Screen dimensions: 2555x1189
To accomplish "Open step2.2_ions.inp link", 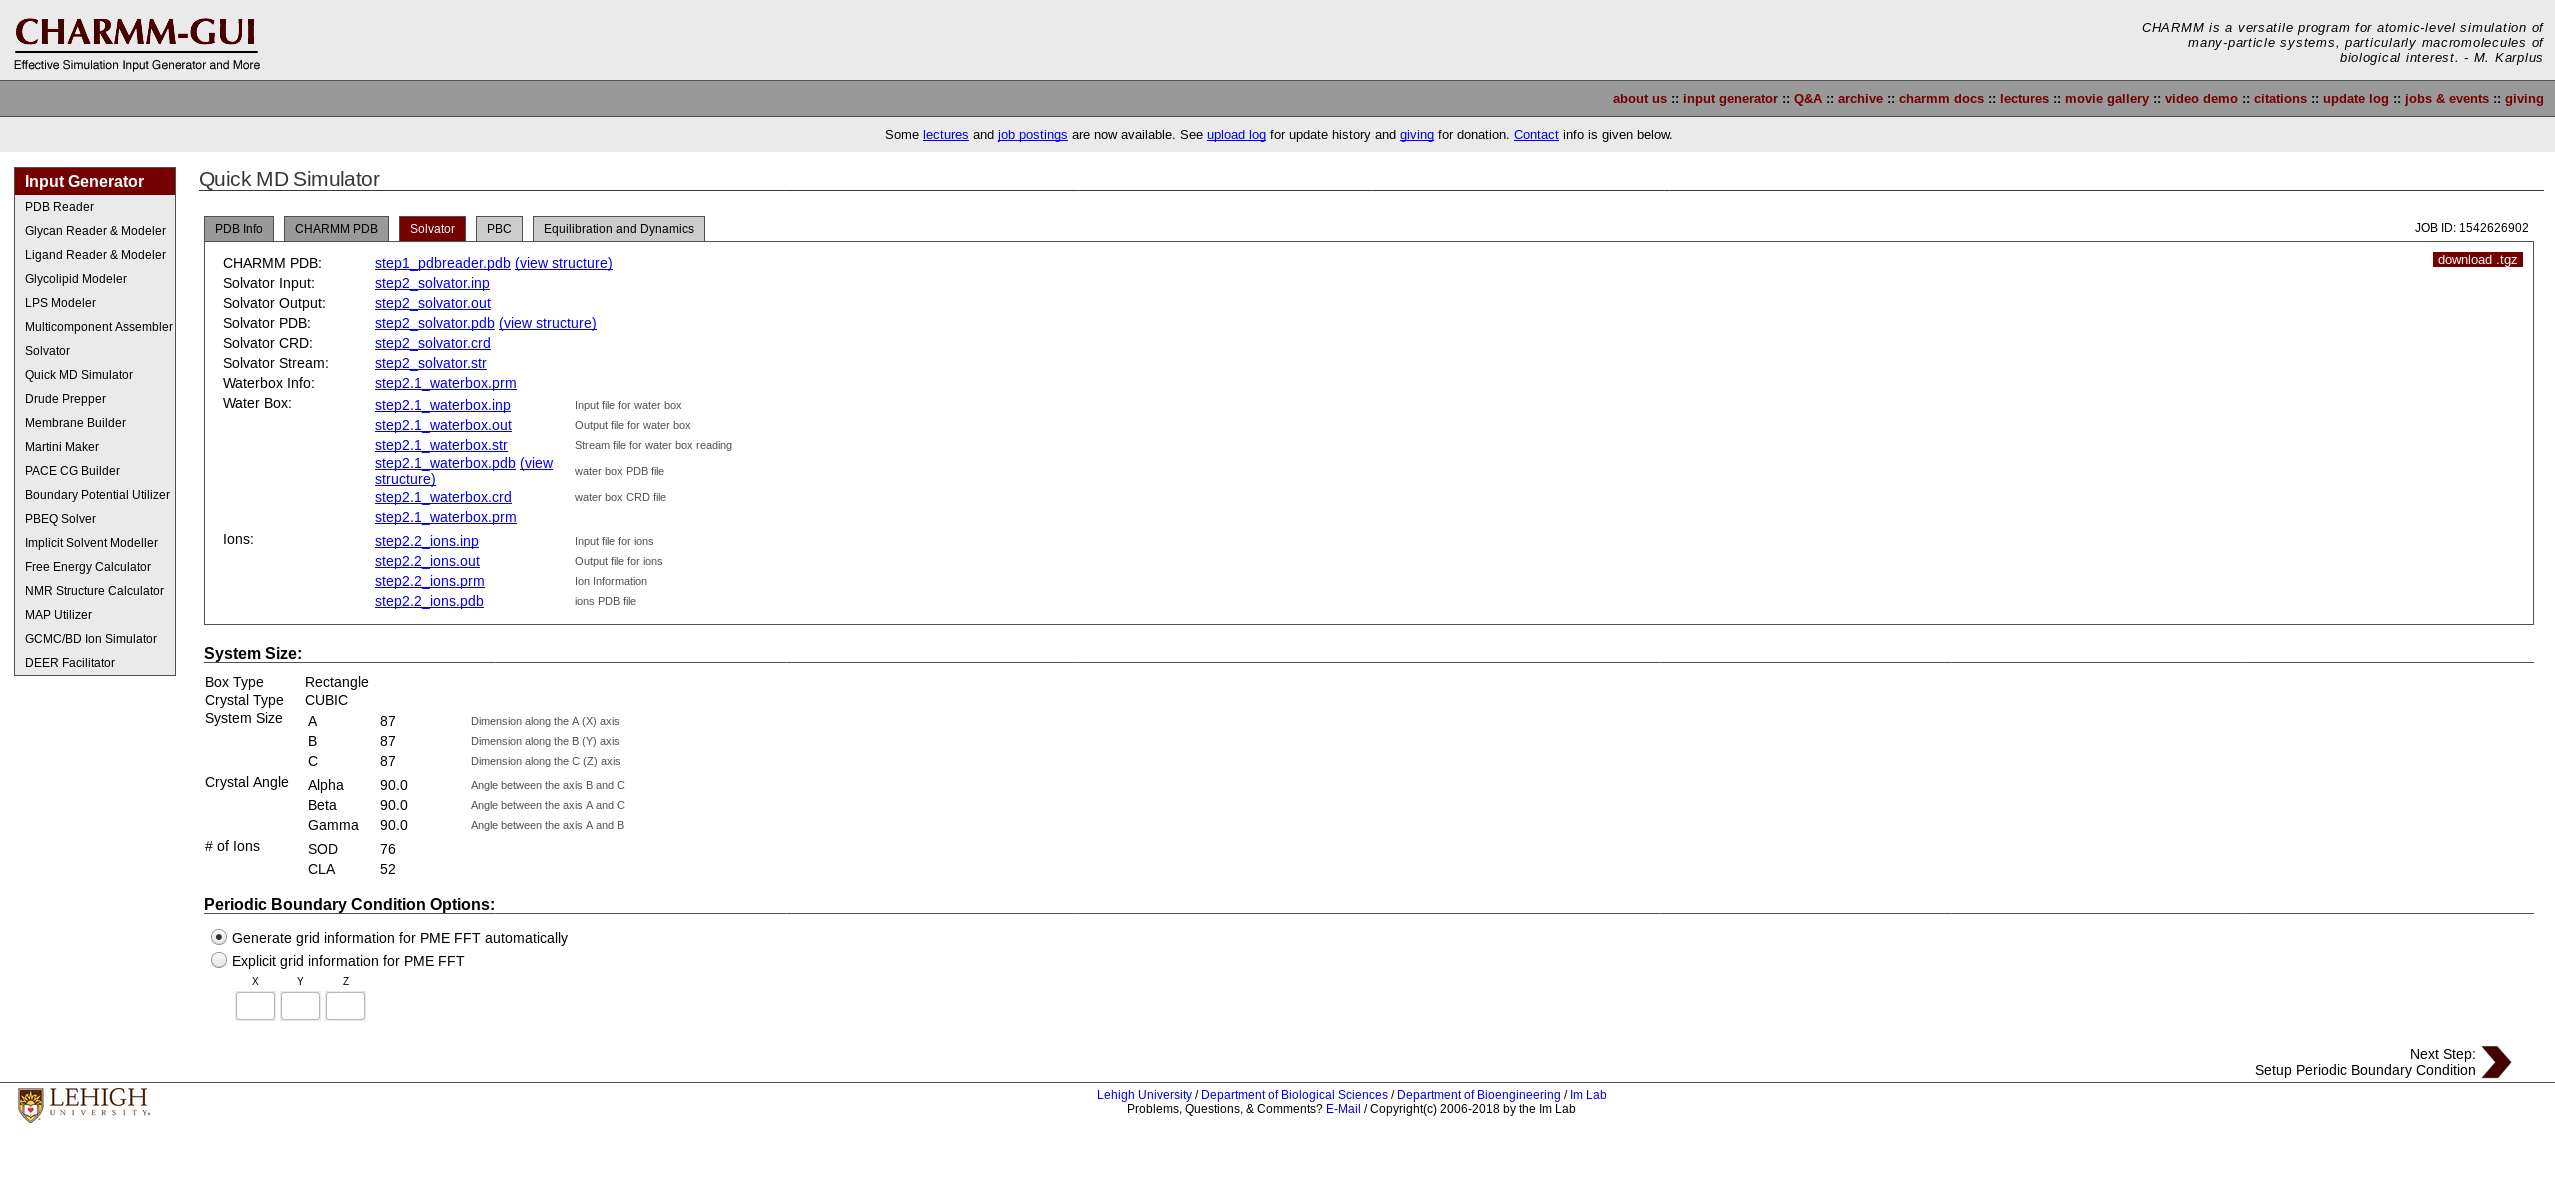I will [x=427, y=541].
